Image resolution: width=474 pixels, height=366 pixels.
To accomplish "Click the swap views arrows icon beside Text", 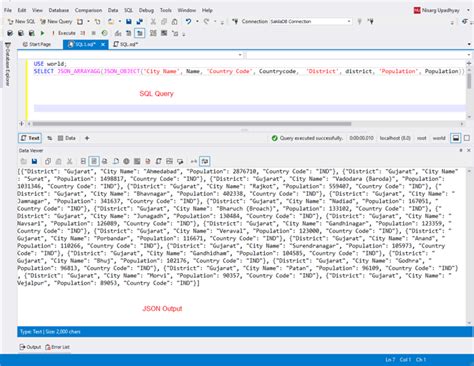I will click(x=50, y=138).
